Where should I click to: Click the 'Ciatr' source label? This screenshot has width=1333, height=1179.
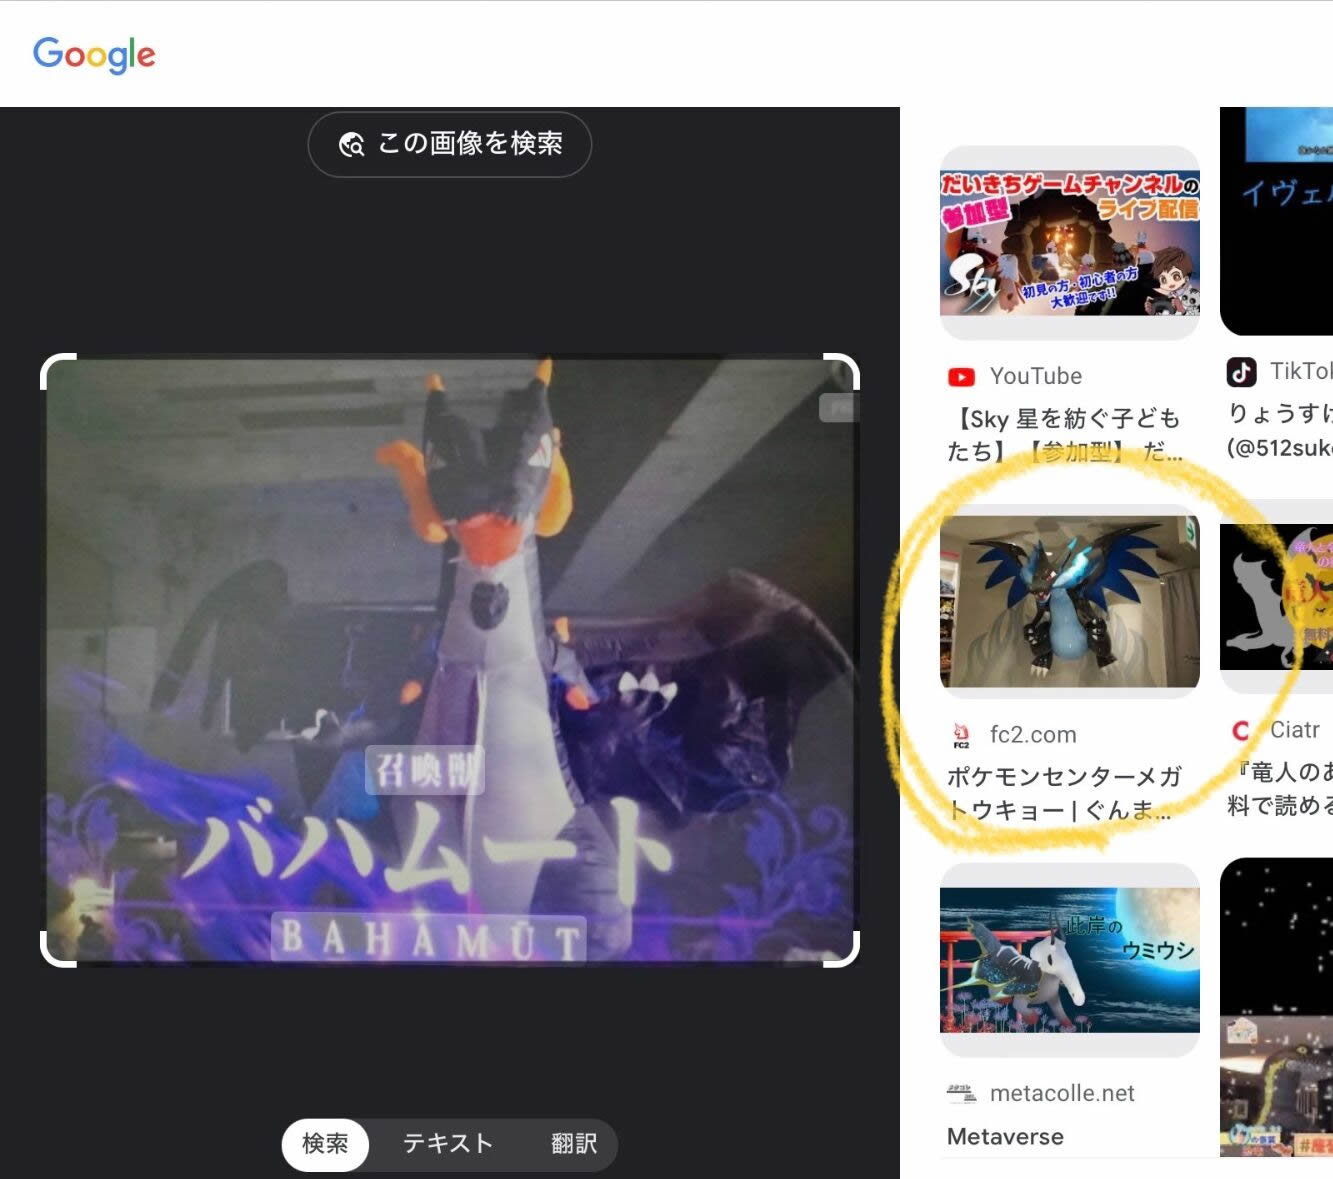(1295, 730)
